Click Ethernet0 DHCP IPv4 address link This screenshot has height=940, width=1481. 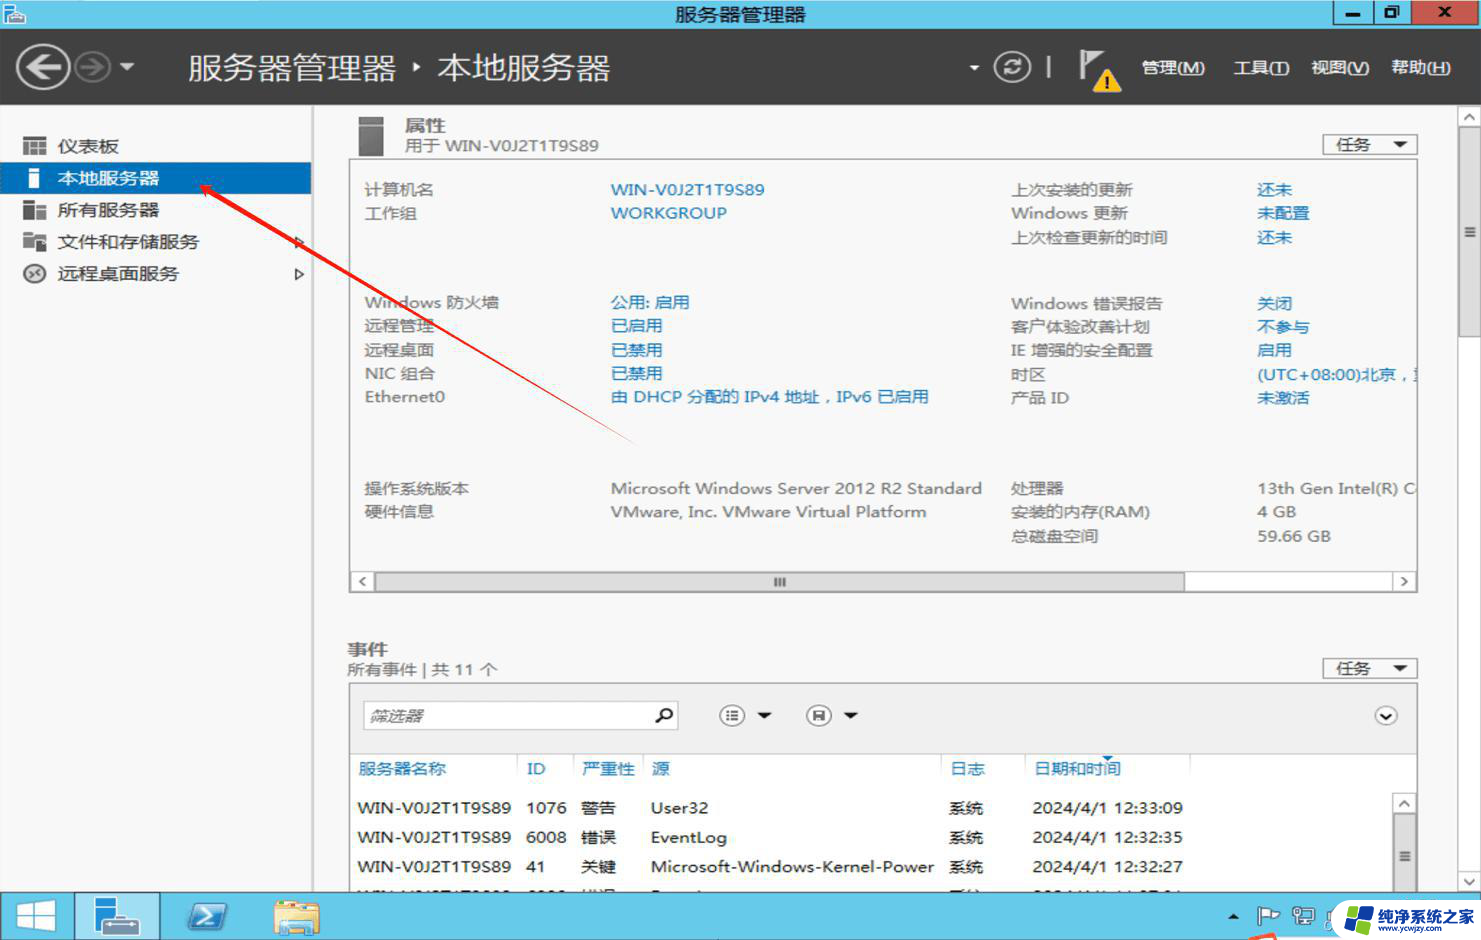(x=769, y=397)
